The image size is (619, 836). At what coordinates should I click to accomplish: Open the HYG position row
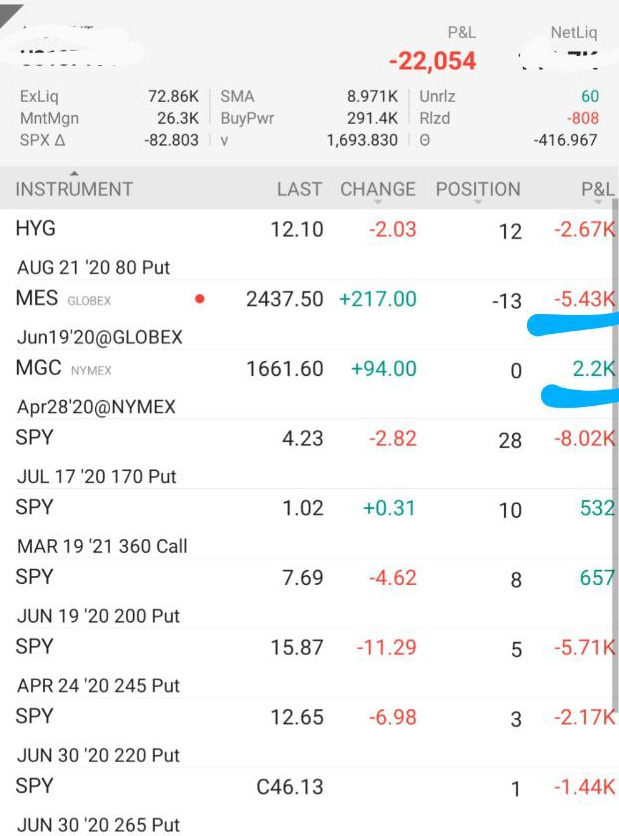coord(307,245)
